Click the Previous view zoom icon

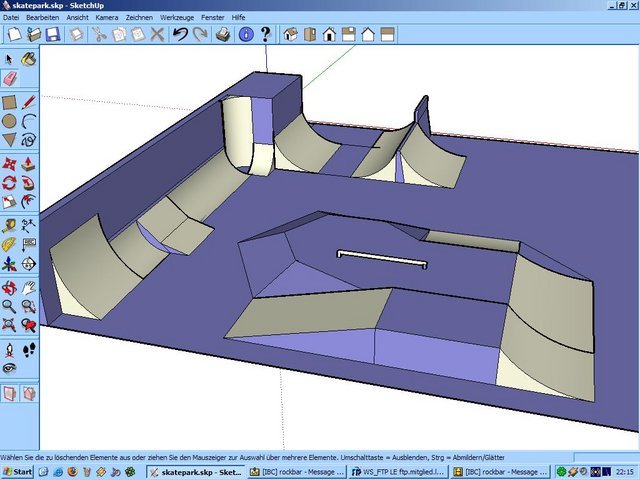(x=29, y=325)
